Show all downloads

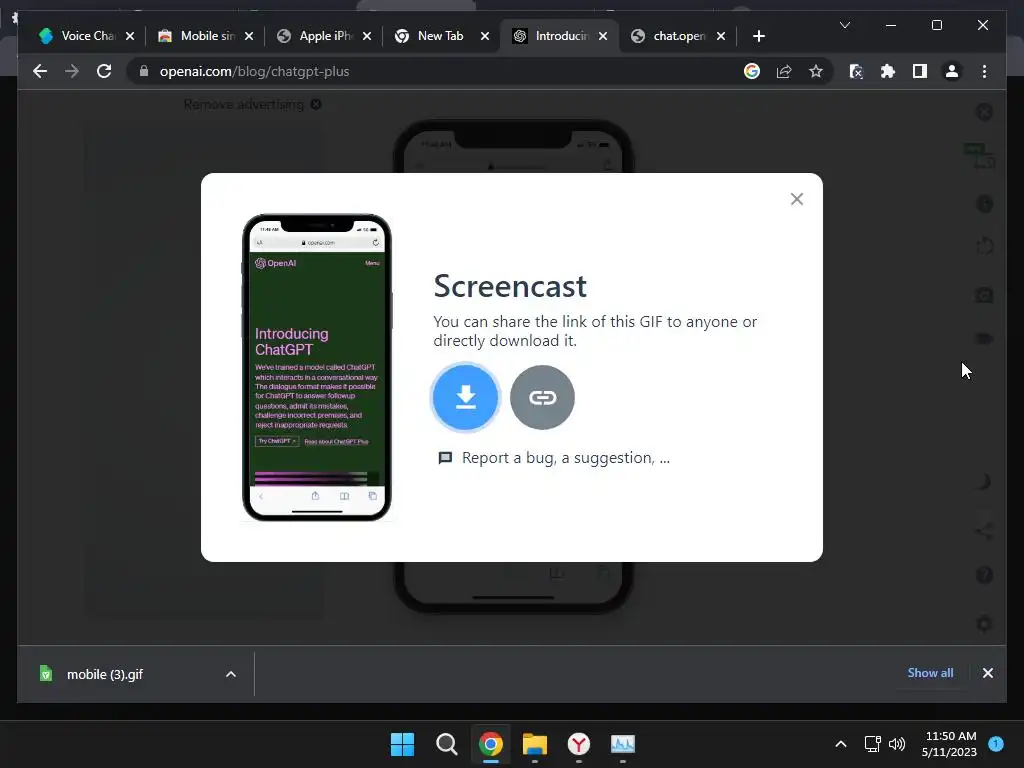[930, 673]
